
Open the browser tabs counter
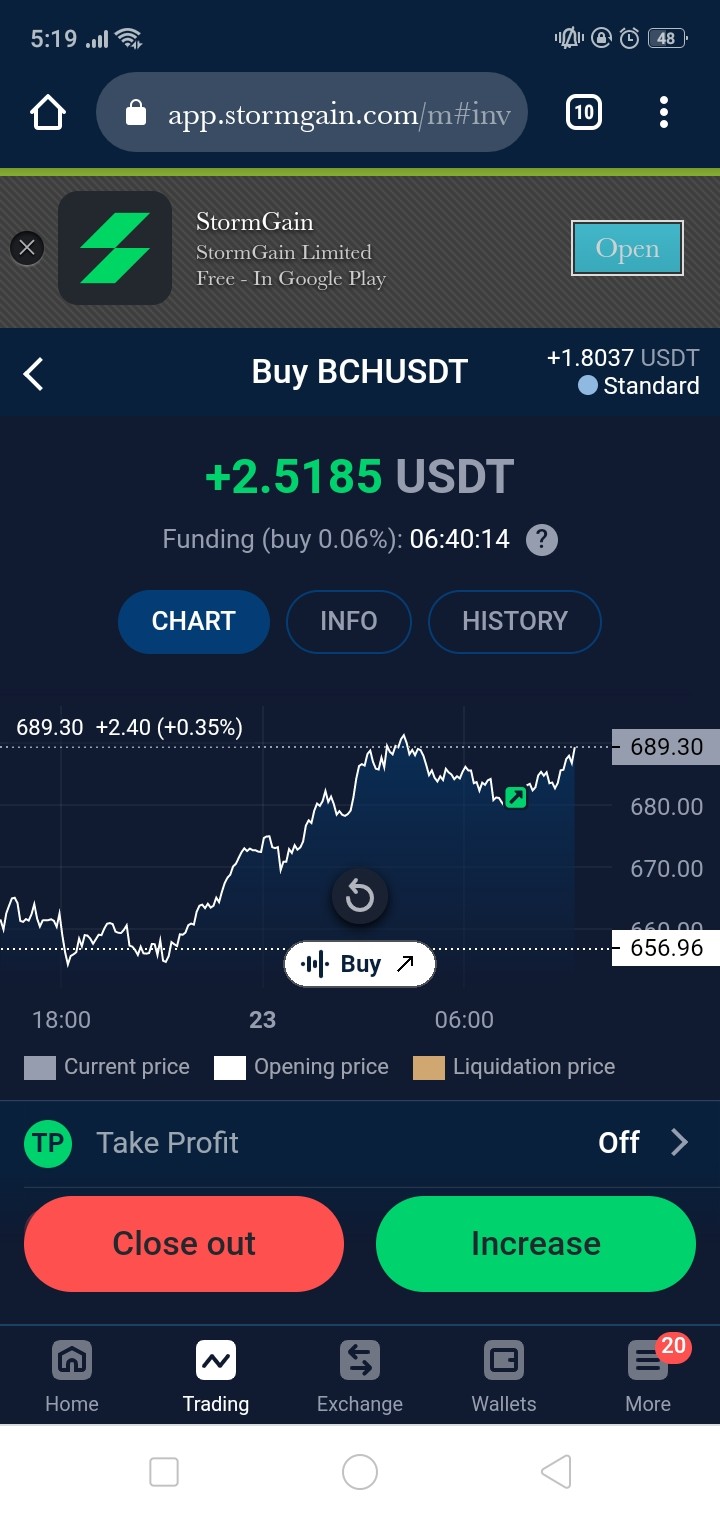584,113
